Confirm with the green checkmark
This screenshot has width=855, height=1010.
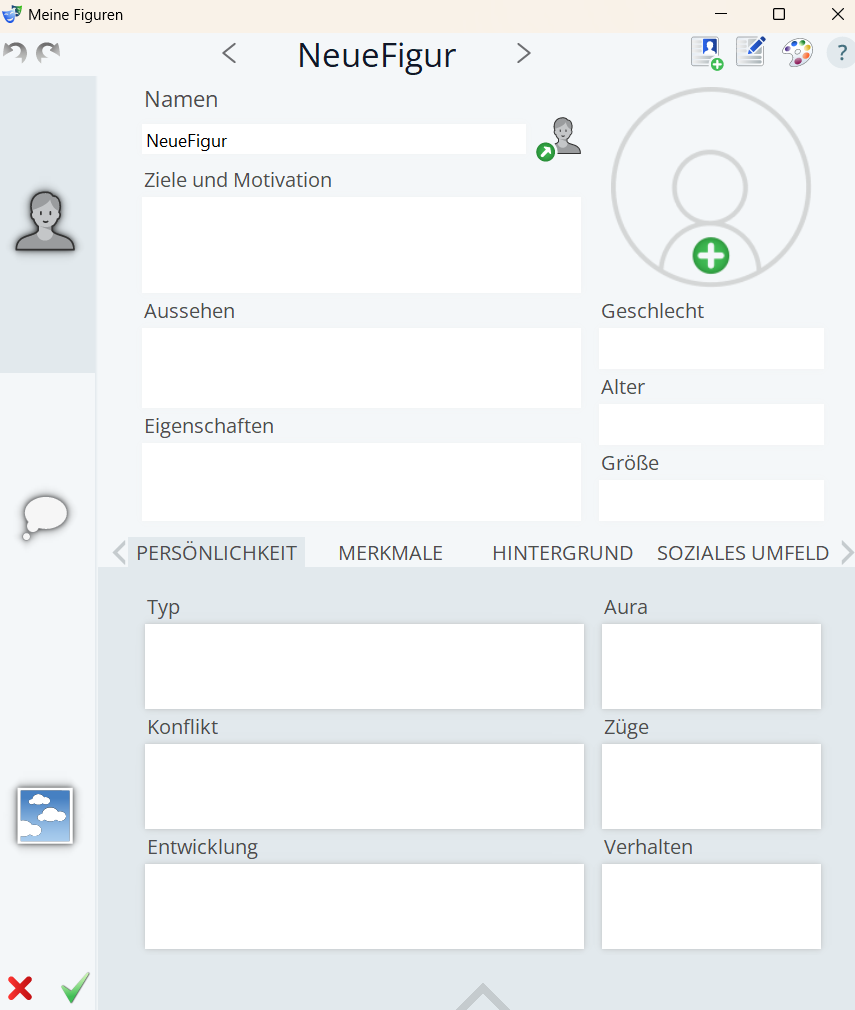coord(75,988)
